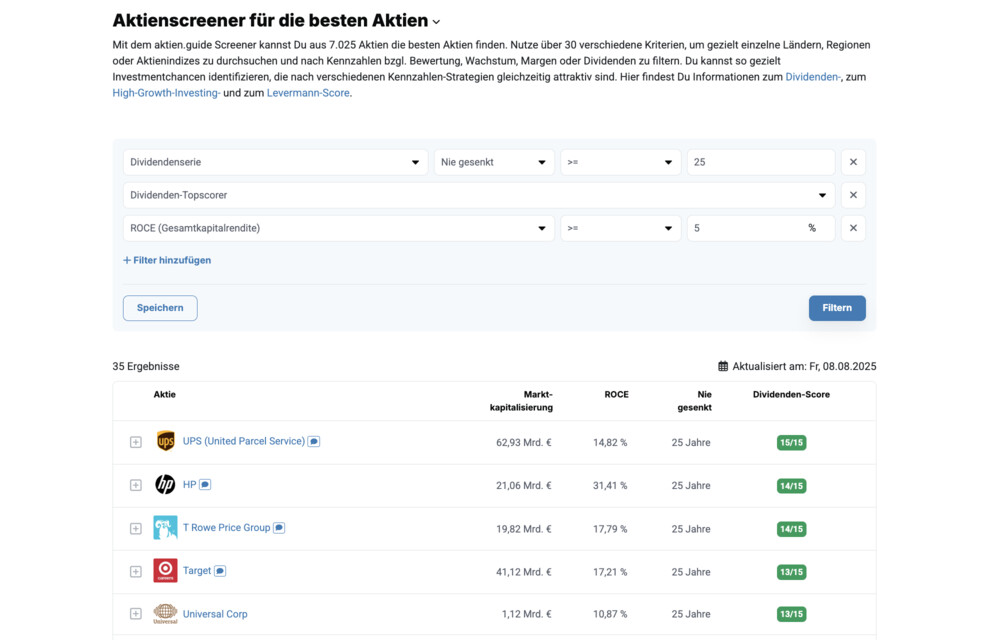
Task: Open the Levermann-Score link
Action: click(308, 93)
